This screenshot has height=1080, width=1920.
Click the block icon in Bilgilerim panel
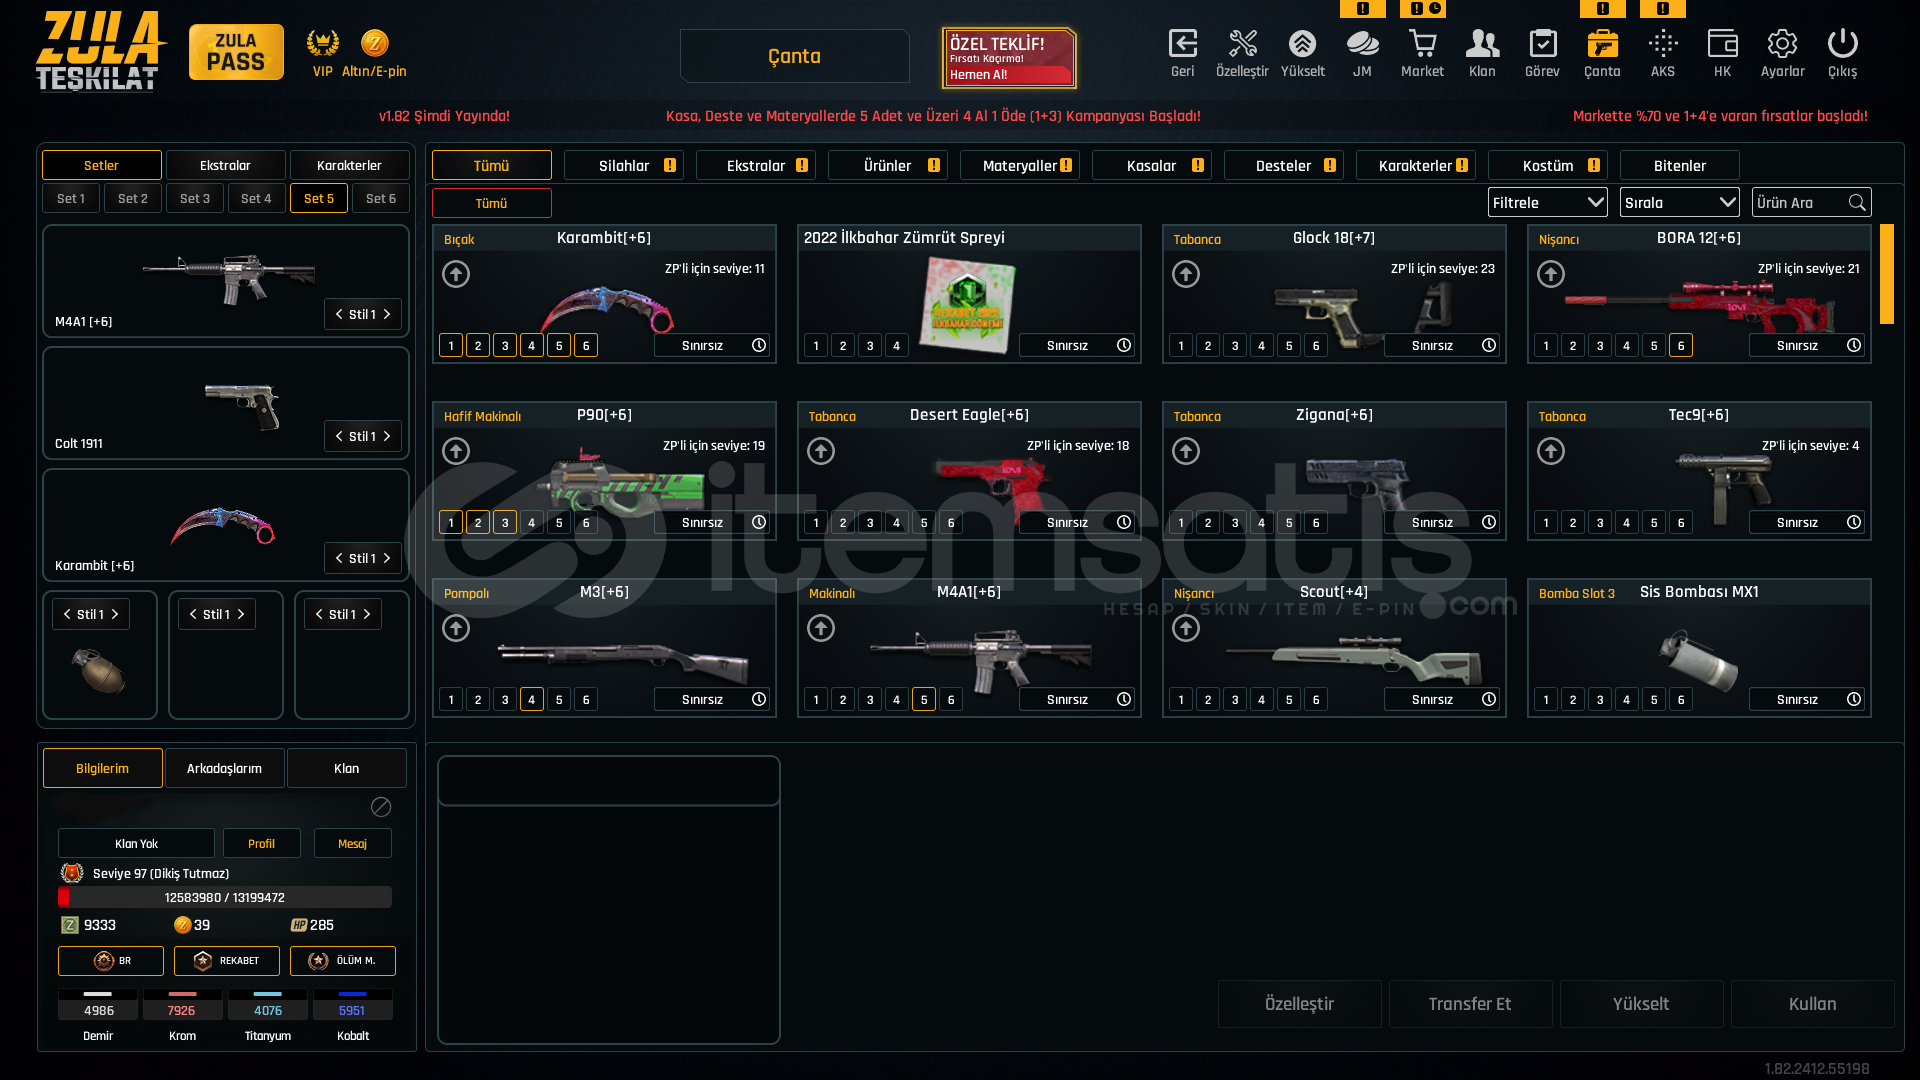tap(381, 807)
